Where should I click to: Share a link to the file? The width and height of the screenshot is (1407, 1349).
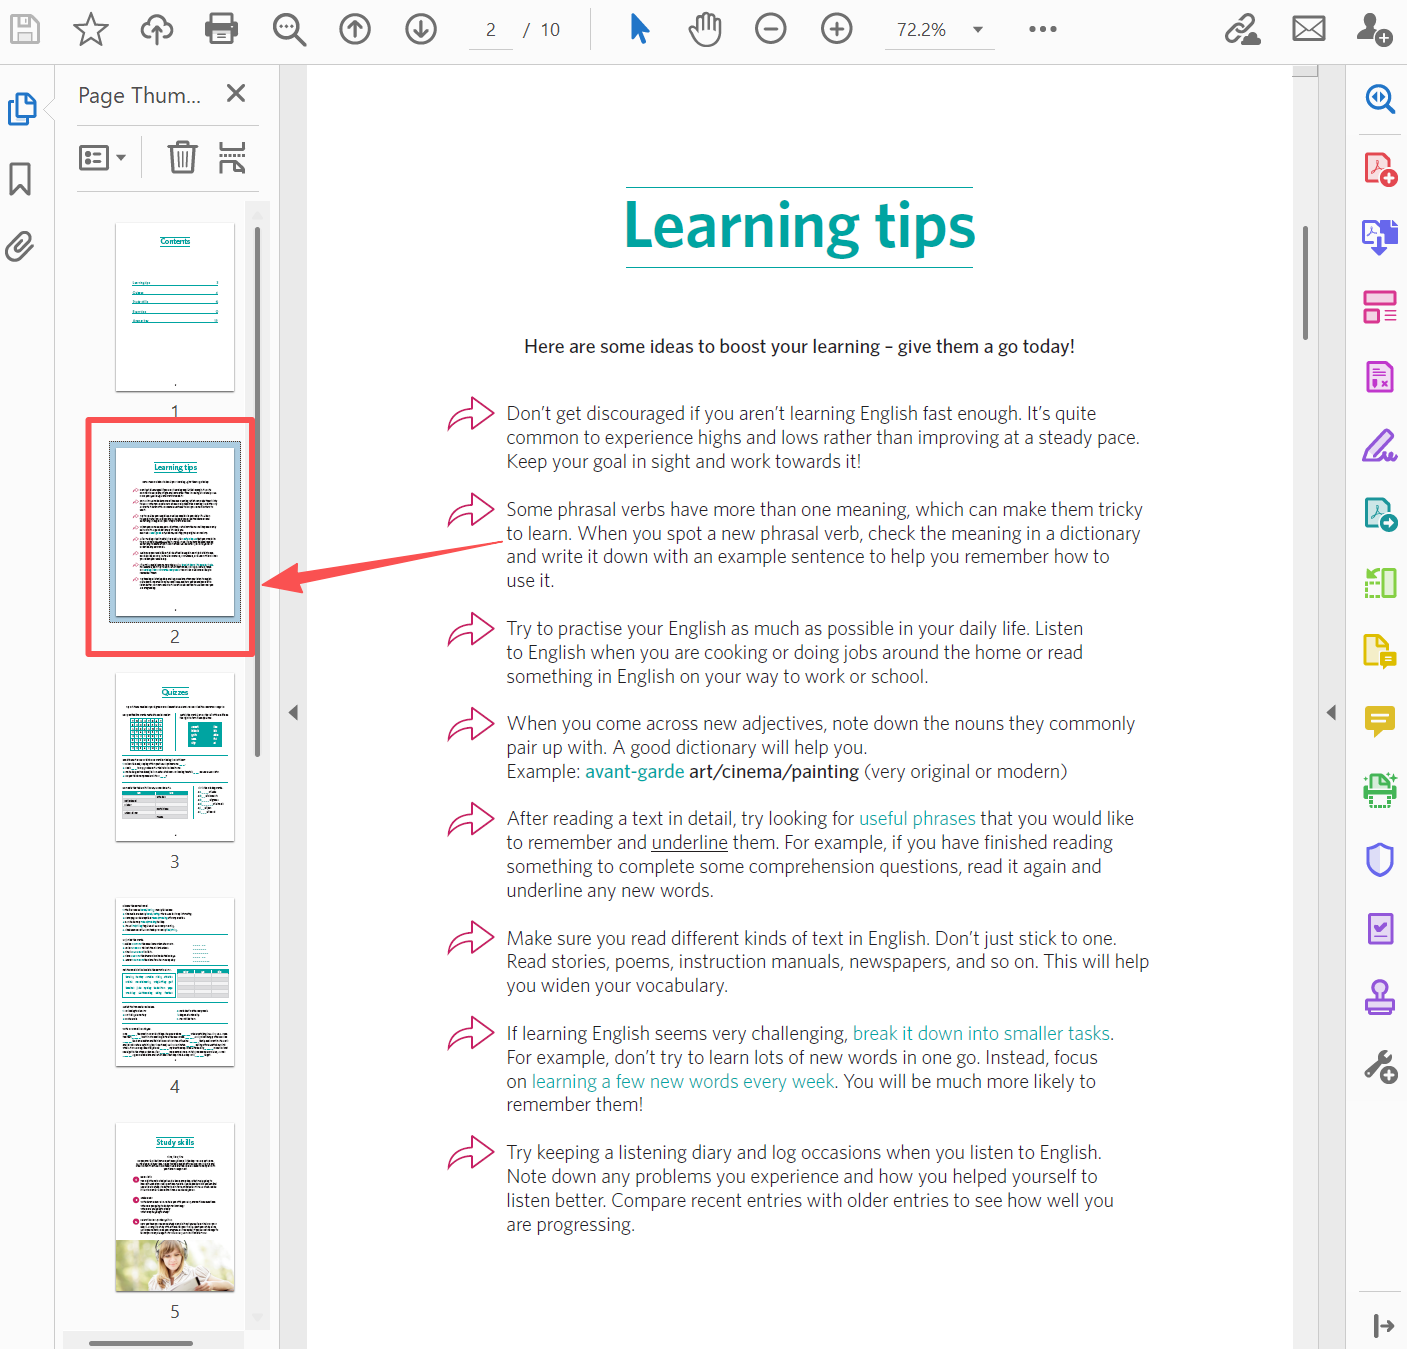tap(1243, 29)
